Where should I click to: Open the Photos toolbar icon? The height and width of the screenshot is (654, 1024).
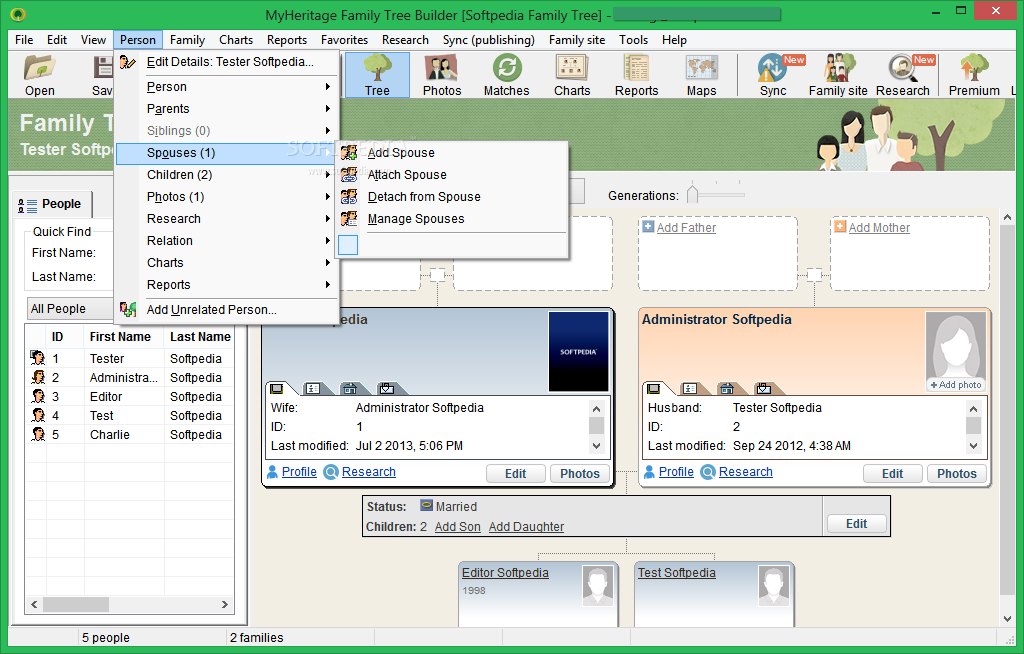click(441, 76)
